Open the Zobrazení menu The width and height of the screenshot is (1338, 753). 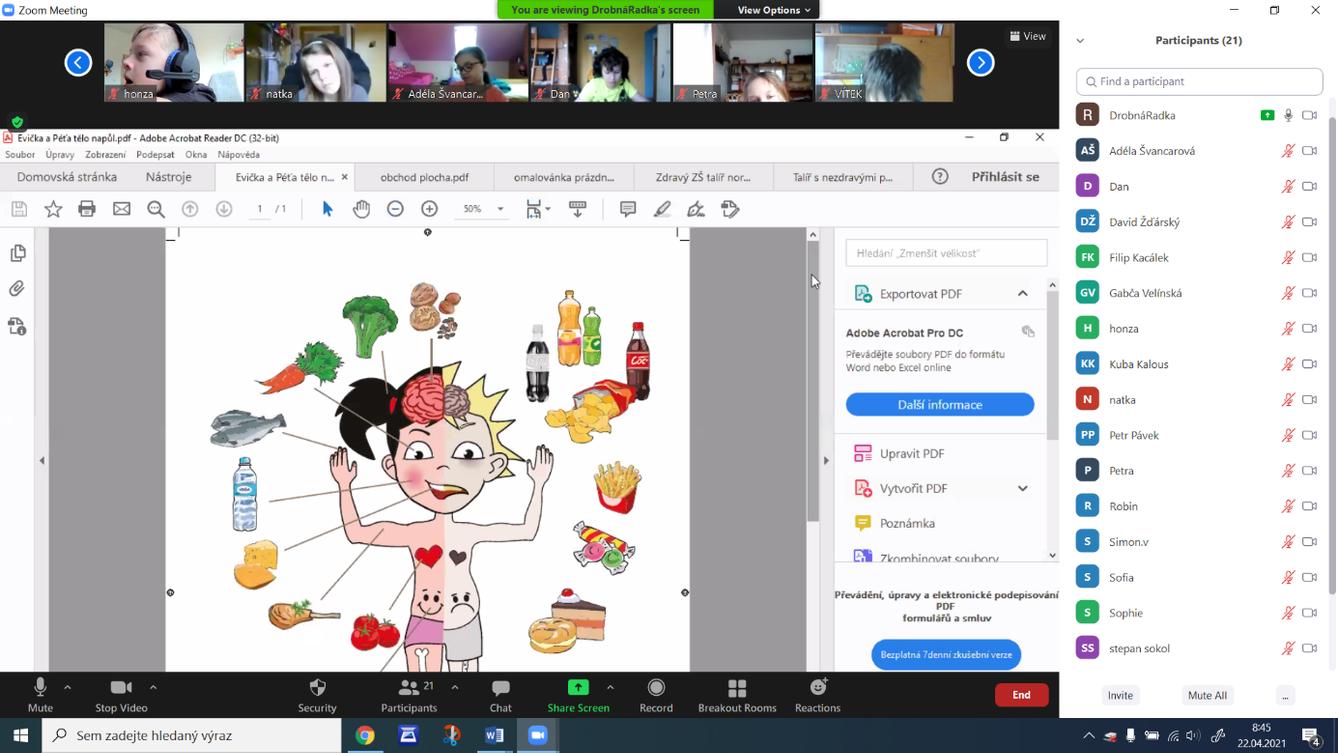[105, 155]
